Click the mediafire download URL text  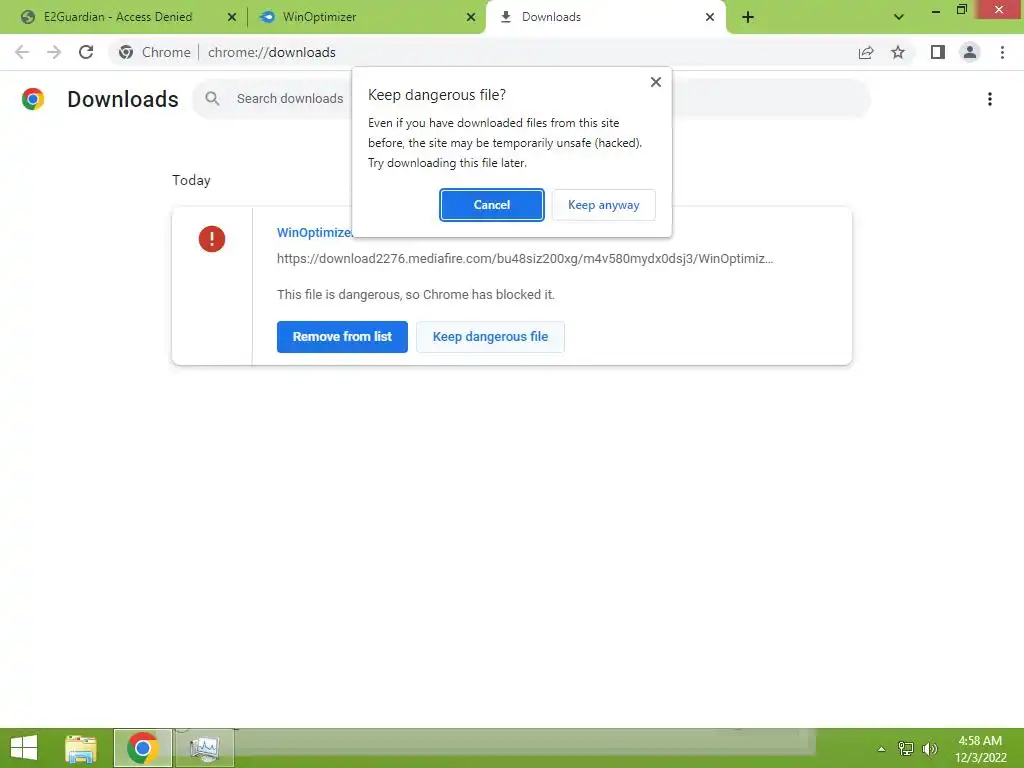point(525,259)
